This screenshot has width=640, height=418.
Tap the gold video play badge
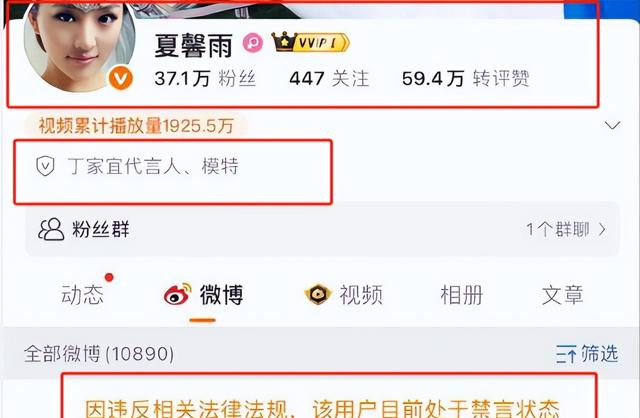point(318,294)
